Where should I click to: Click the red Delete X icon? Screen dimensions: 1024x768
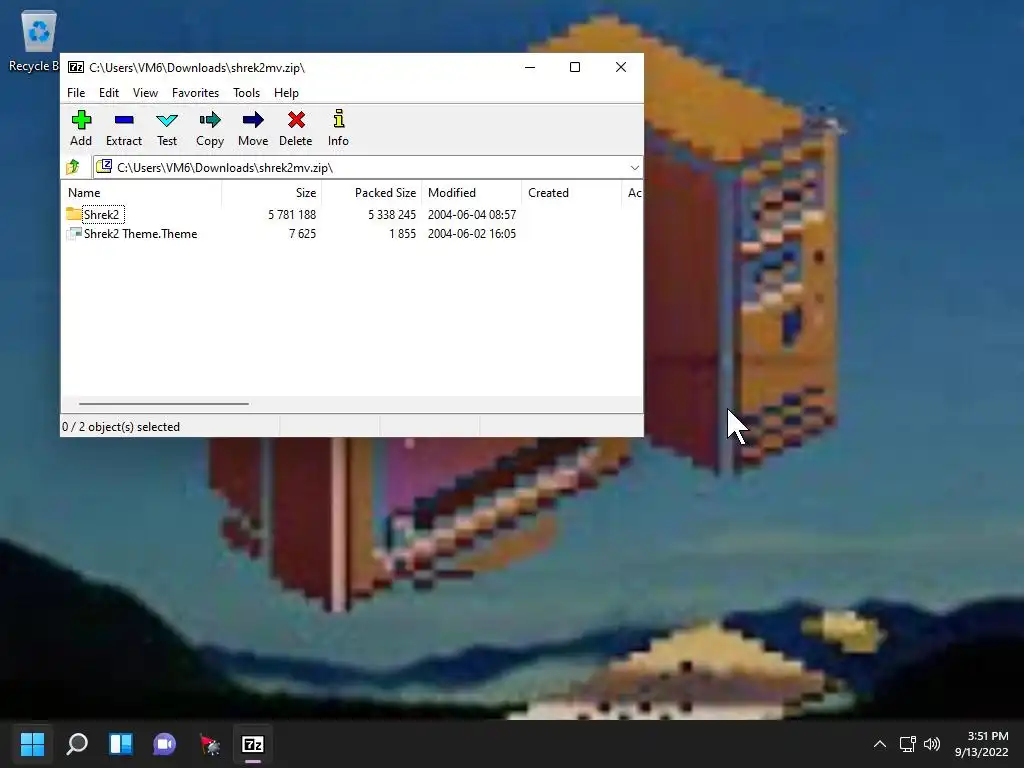pyautogui.click(x=296, y=120)
